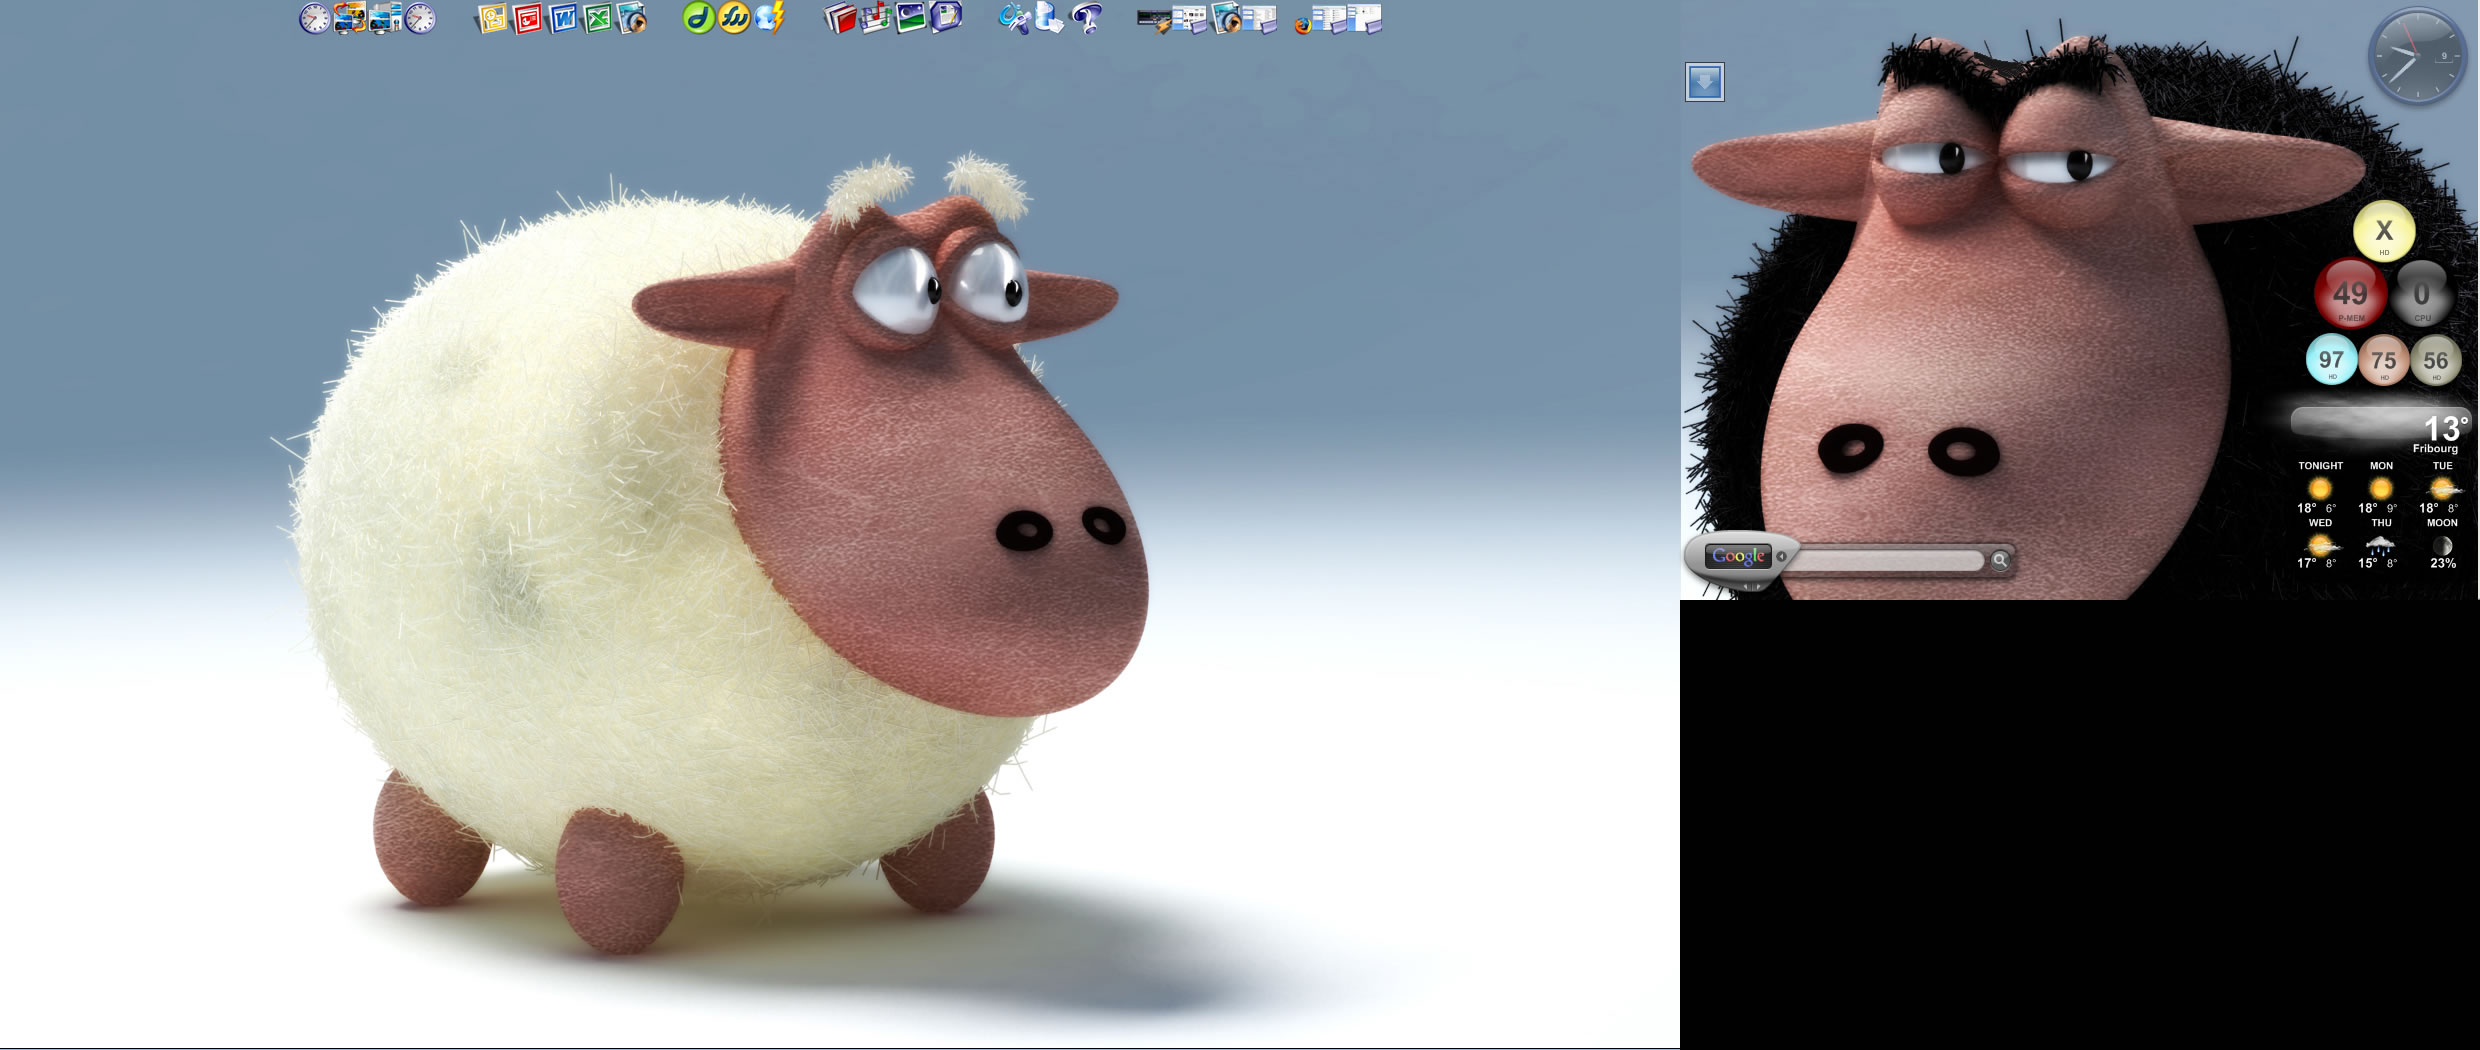
Task: Click inside the Google search field
Action: coord(1885,560)
